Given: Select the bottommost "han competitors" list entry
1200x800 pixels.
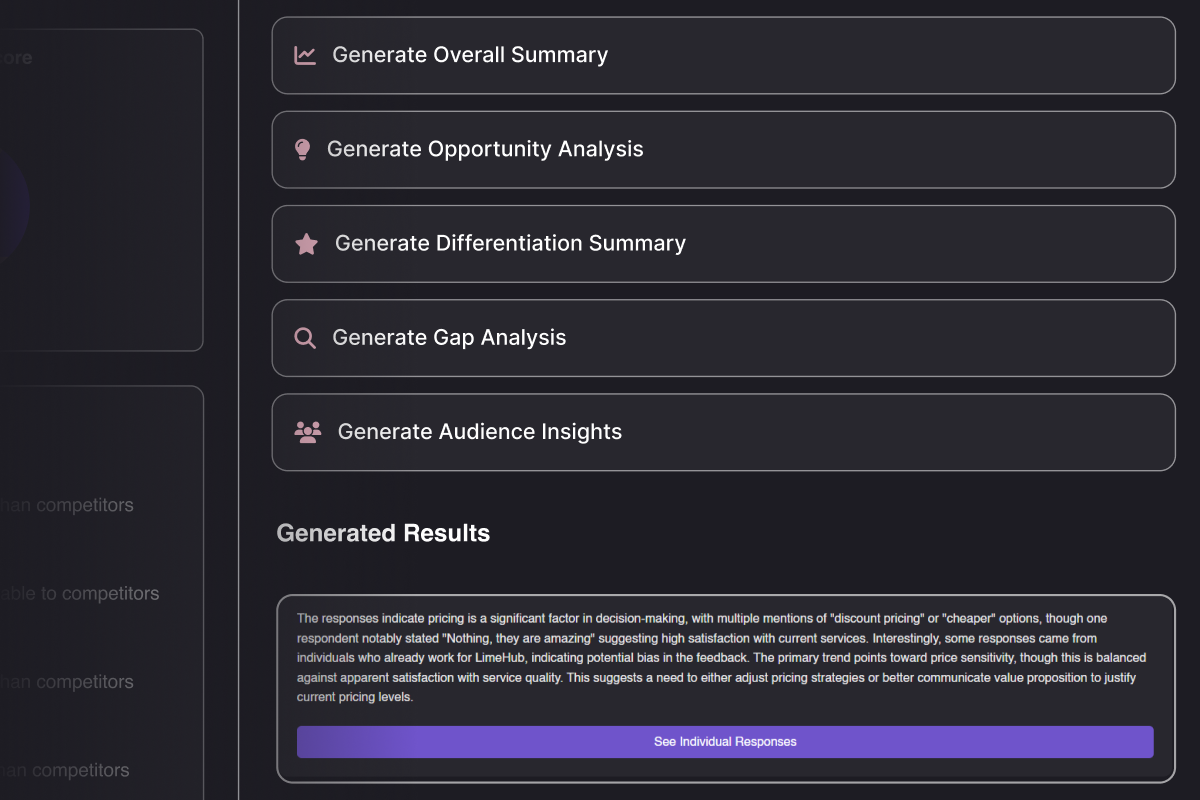Looking at the screenshot, I should [65, 771].
